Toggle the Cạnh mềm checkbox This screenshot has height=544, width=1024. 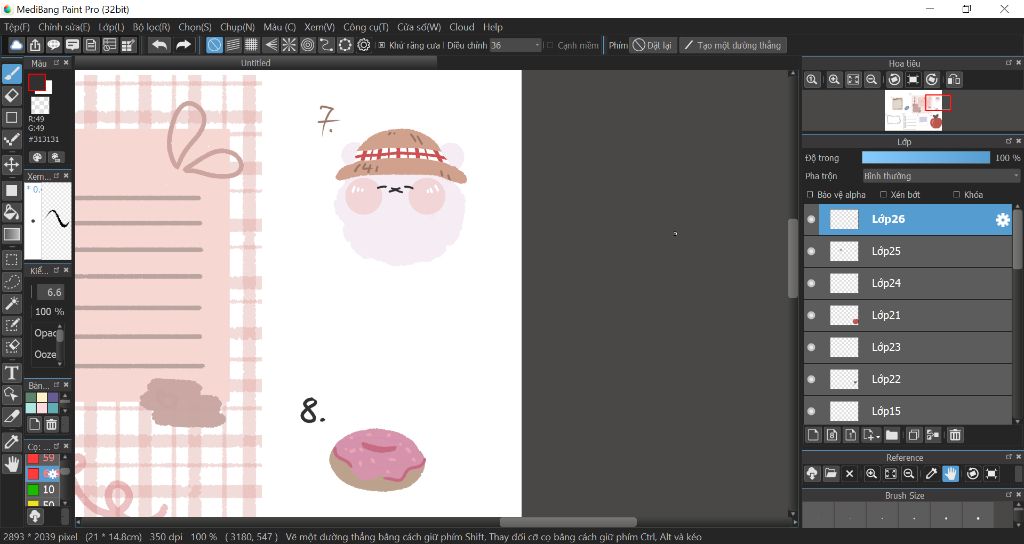[x=550, y=46]
